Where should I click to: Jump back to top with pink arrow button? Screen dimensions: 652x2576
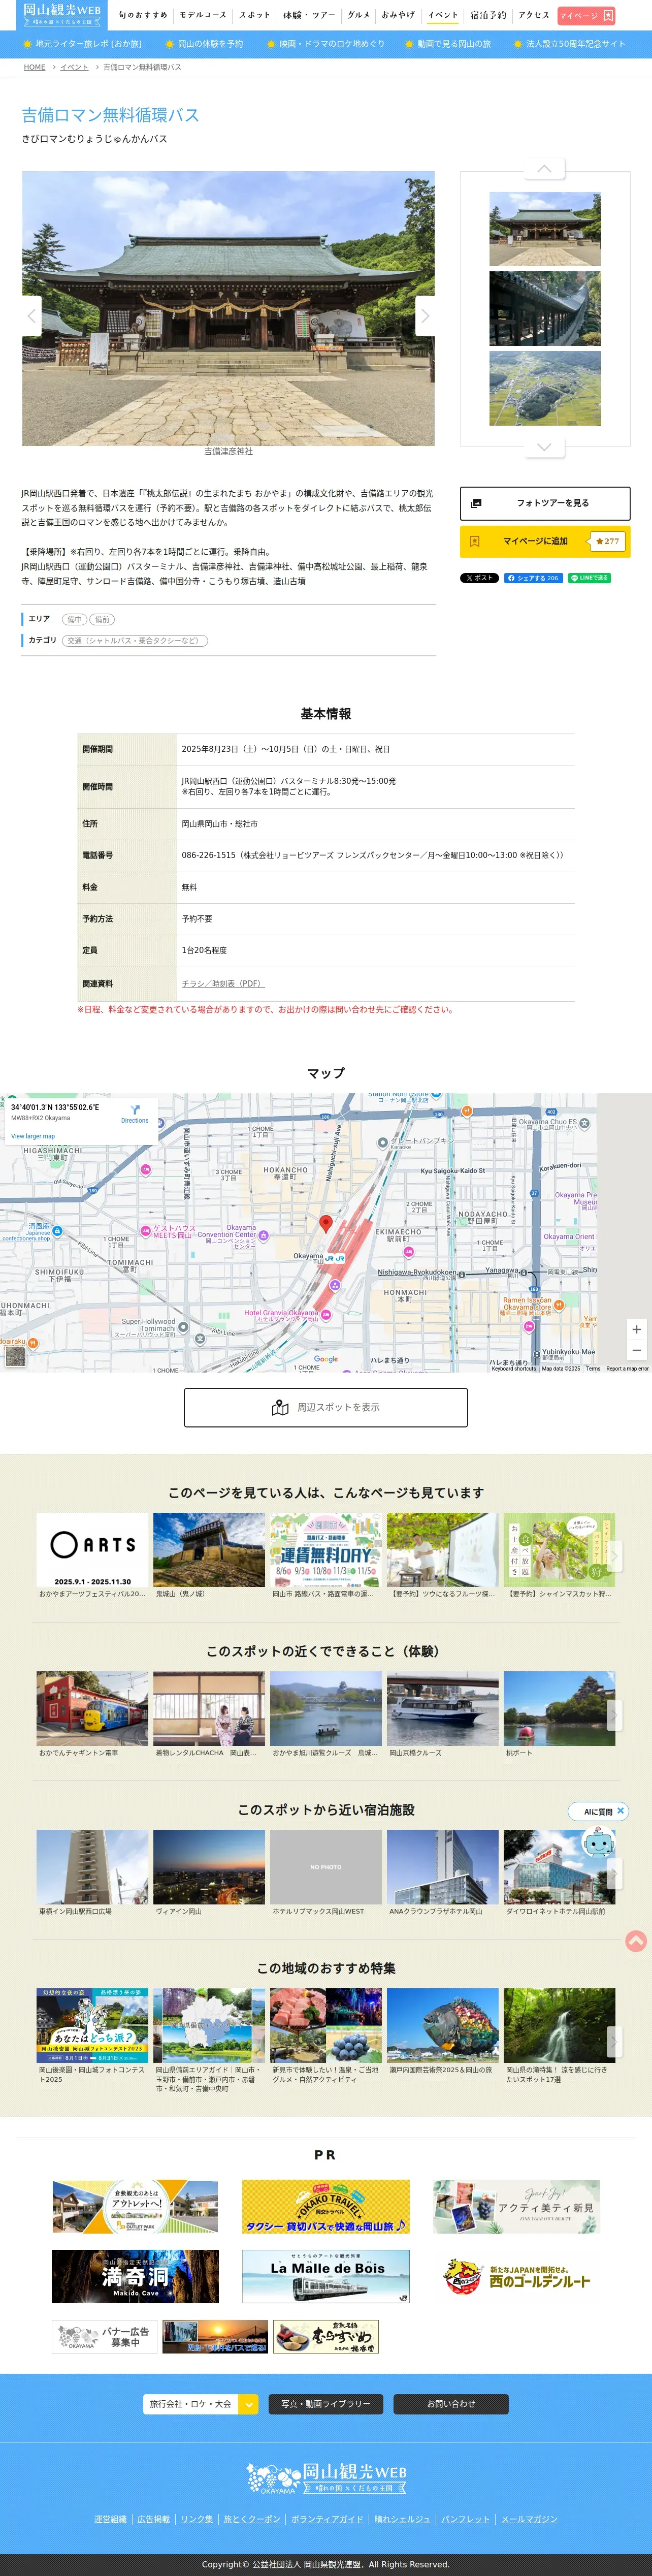[x=636, y=1941]
